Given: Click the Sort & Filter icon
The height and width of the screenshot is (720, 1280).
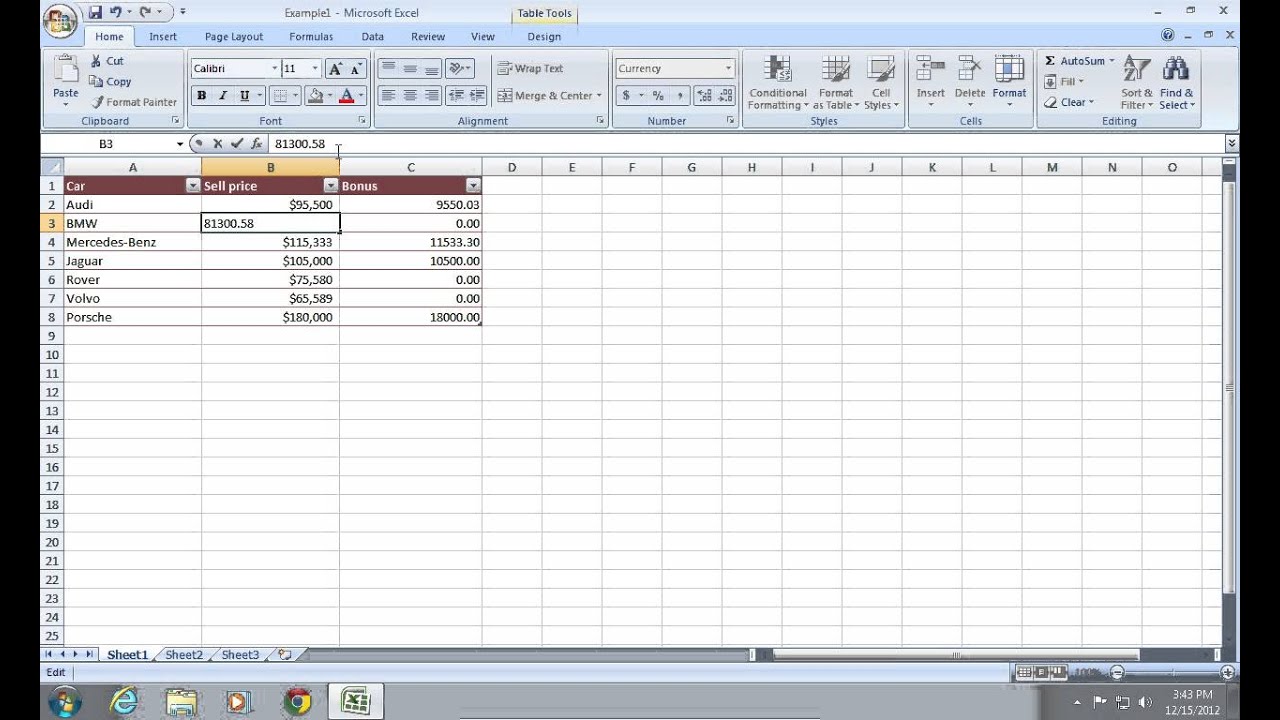Looking at the screenshot, I should 1137,69.
